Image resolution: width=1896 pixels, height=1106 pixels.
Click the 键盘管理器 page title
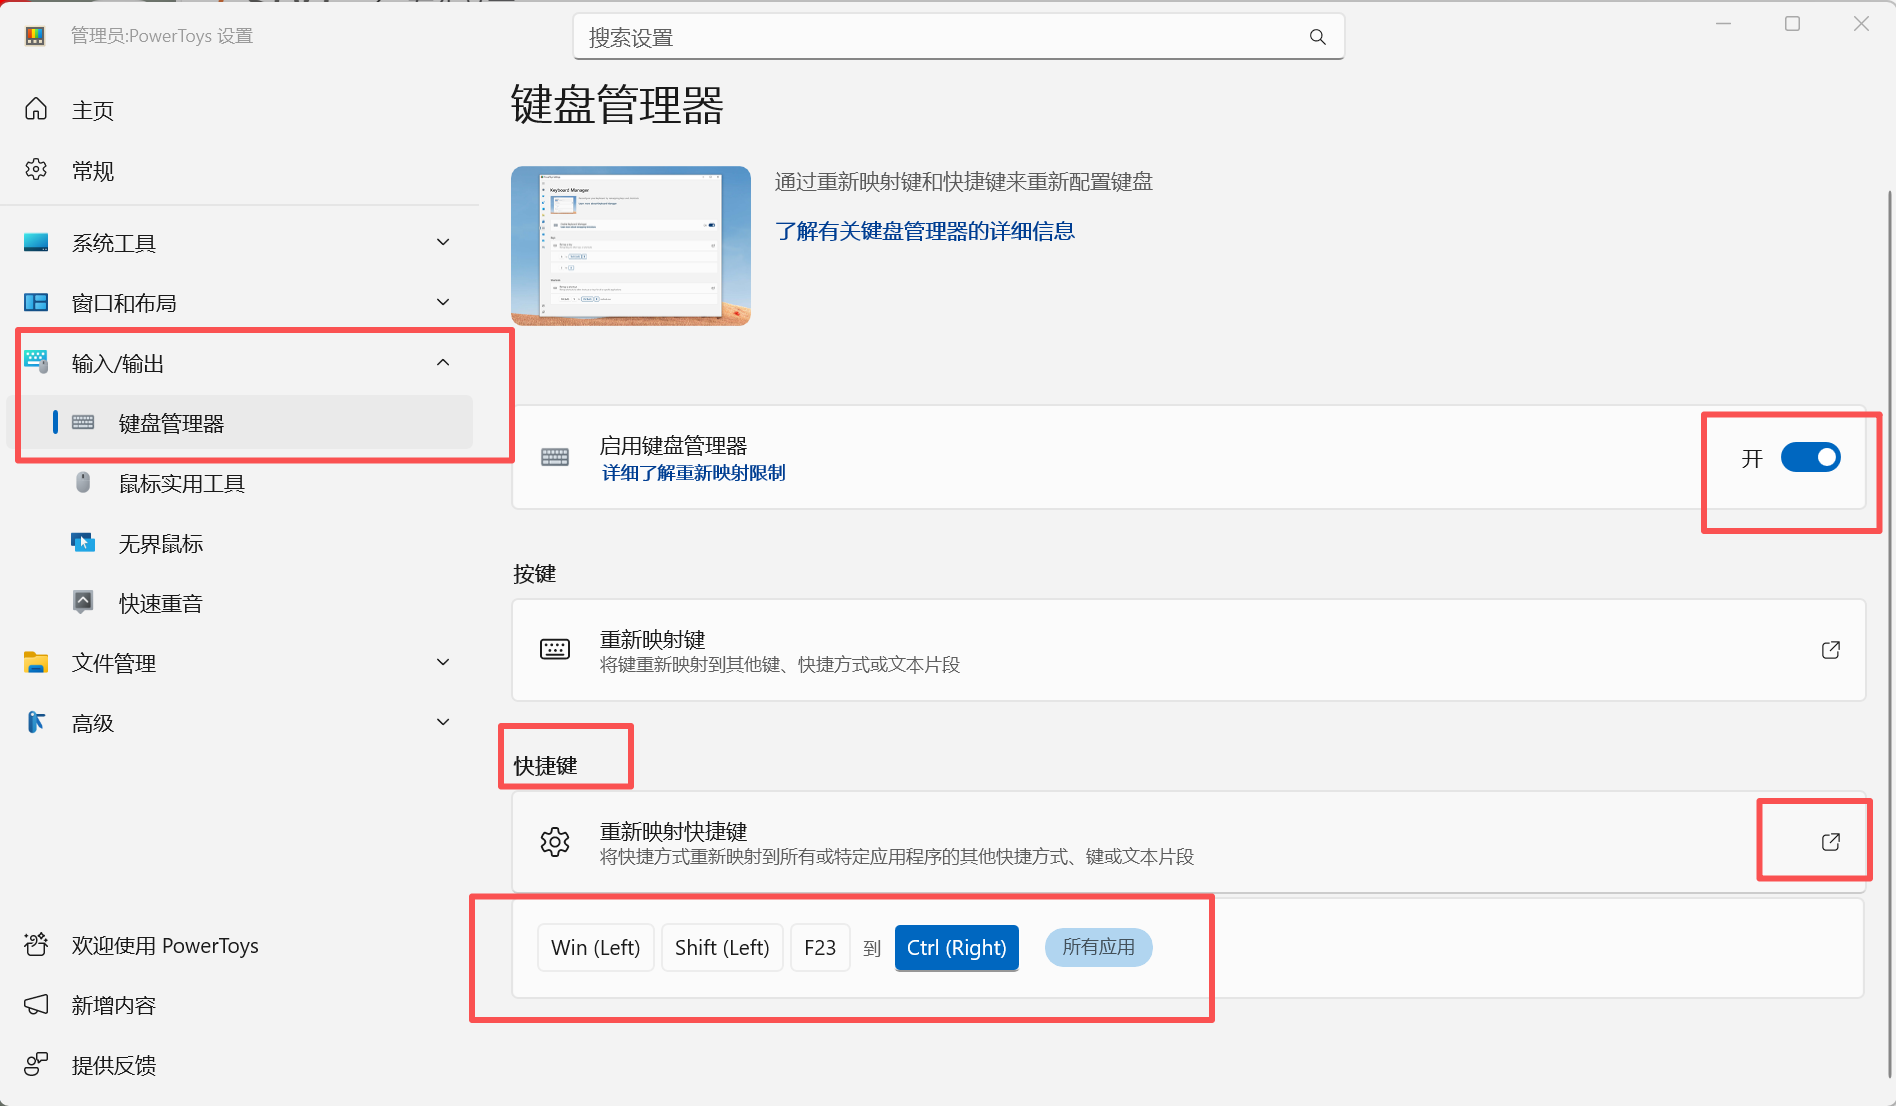(x=617, y=105)
